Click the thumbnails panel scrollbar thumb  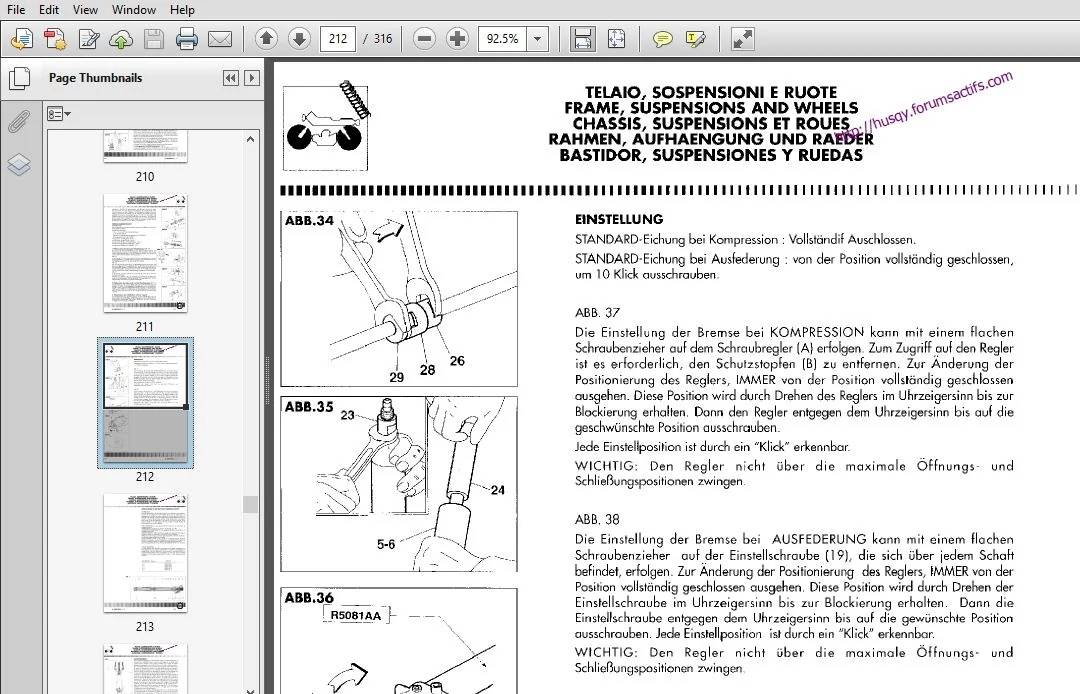point(250,504)
